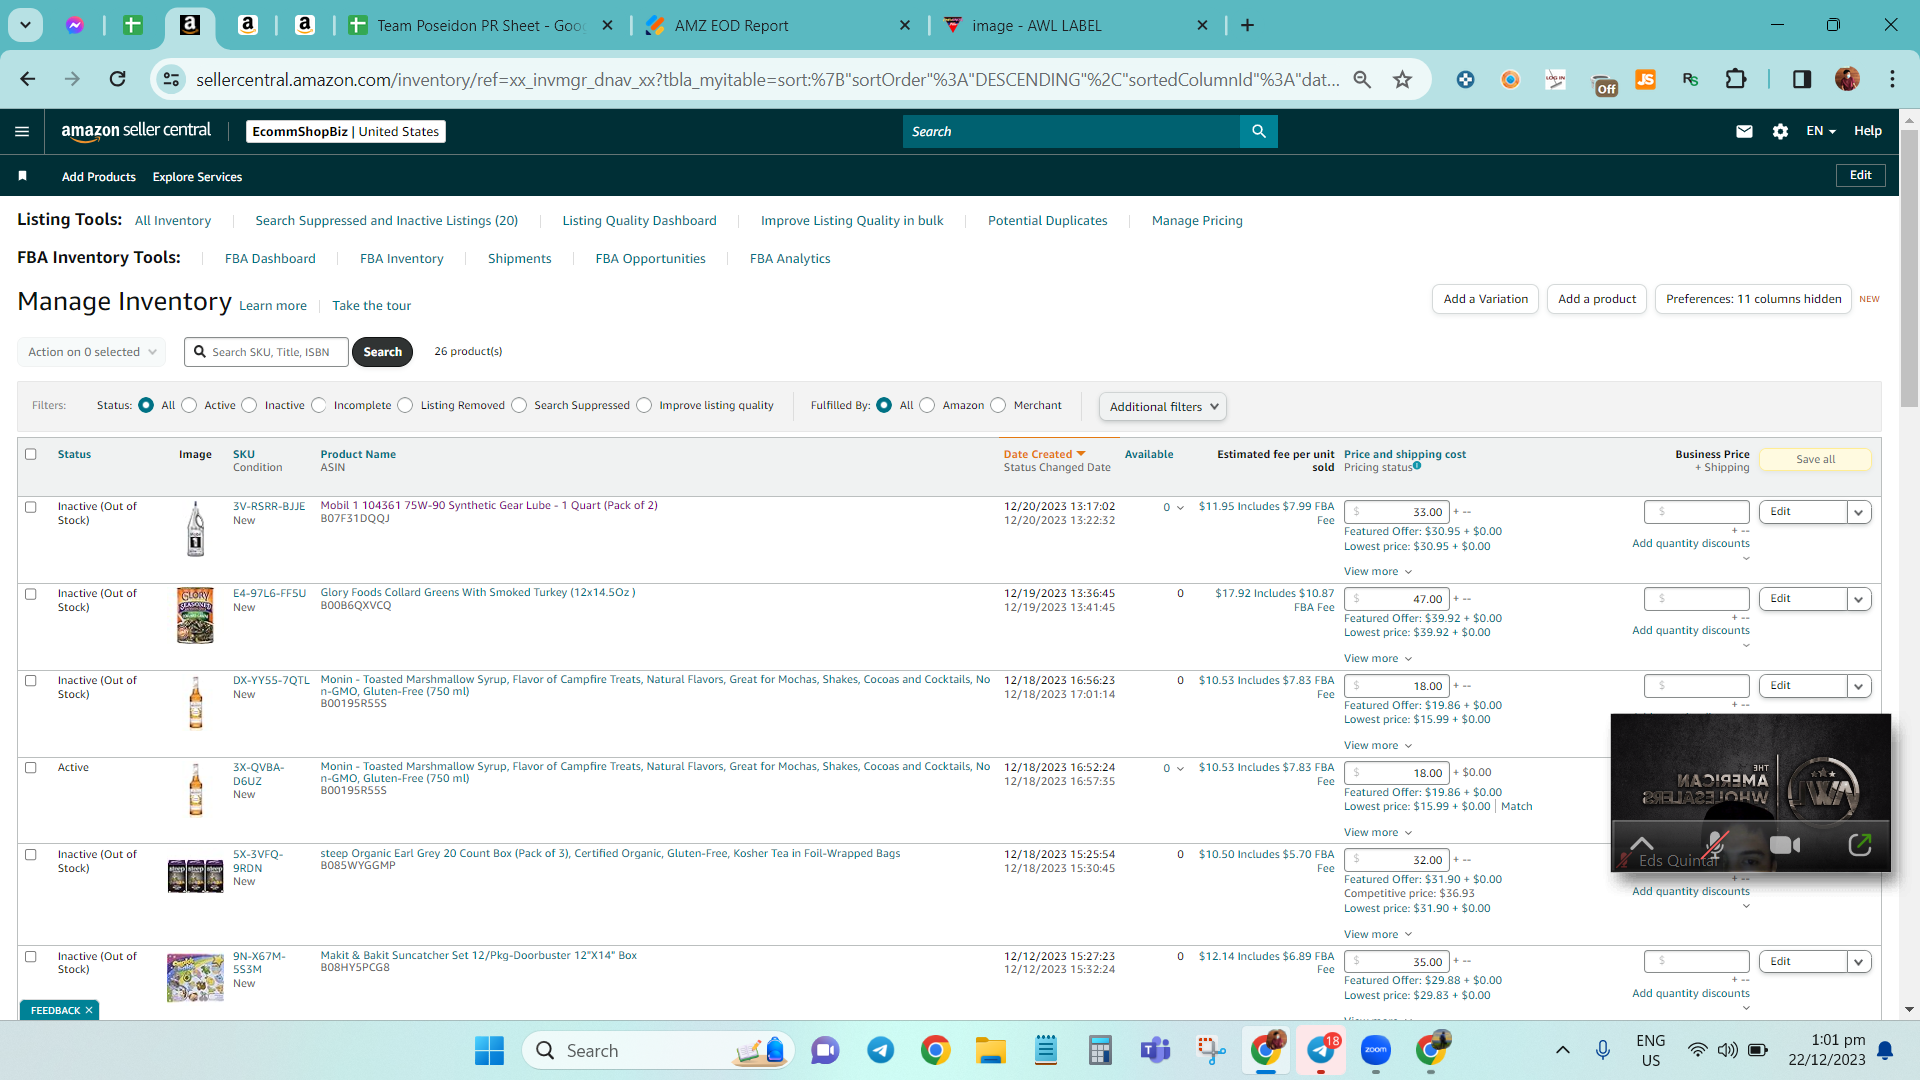Select the Active status radio filter
This screenshot has height=1080, width=1920.
[189, 405]
